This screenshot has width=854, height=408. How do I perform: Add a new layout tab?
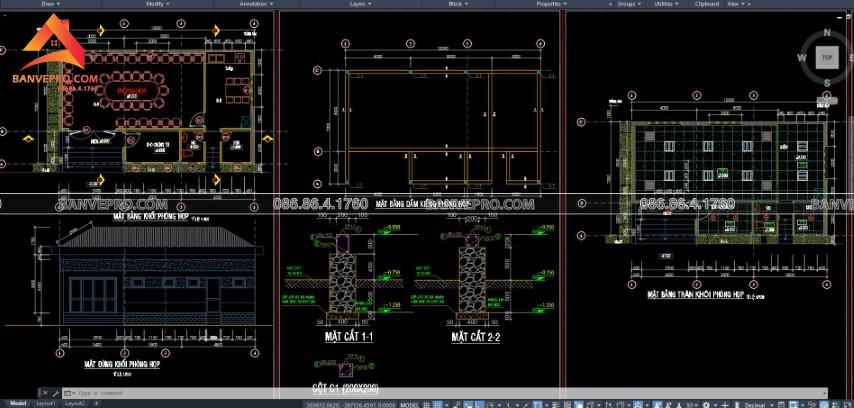click(x=96, y=403)
